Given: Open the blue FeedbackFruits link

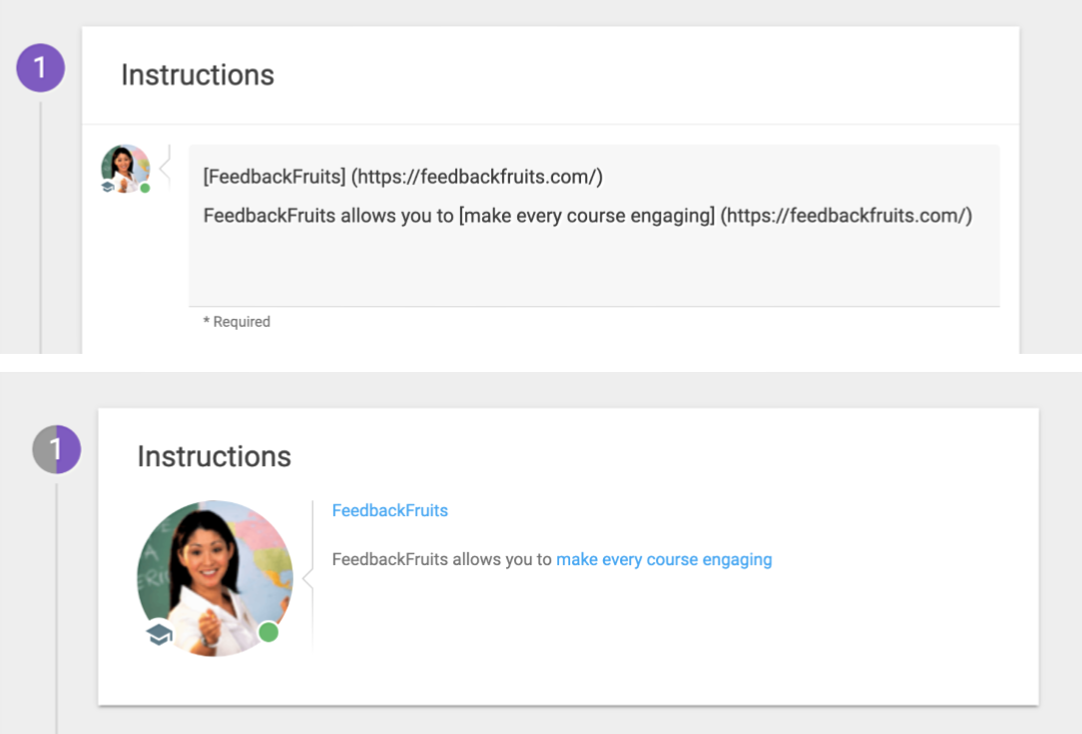Looking at the screenshot, I should (390, 510).
